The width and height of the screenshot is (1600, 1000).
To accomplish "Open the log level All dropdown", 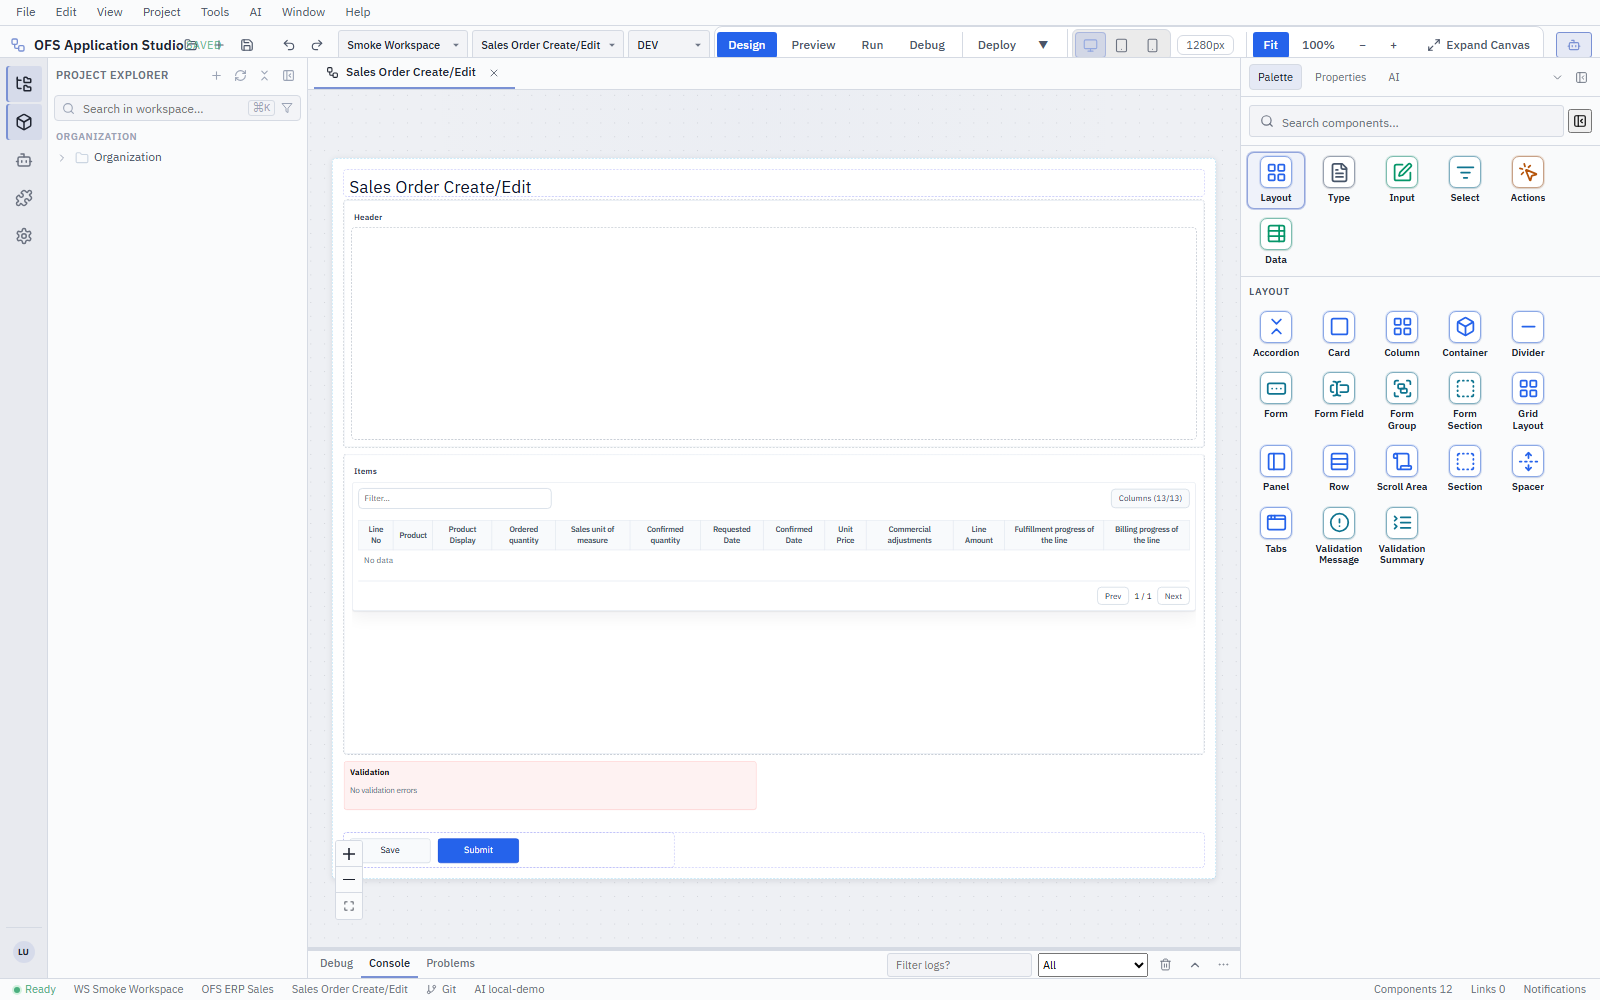I will point(1093,965).
